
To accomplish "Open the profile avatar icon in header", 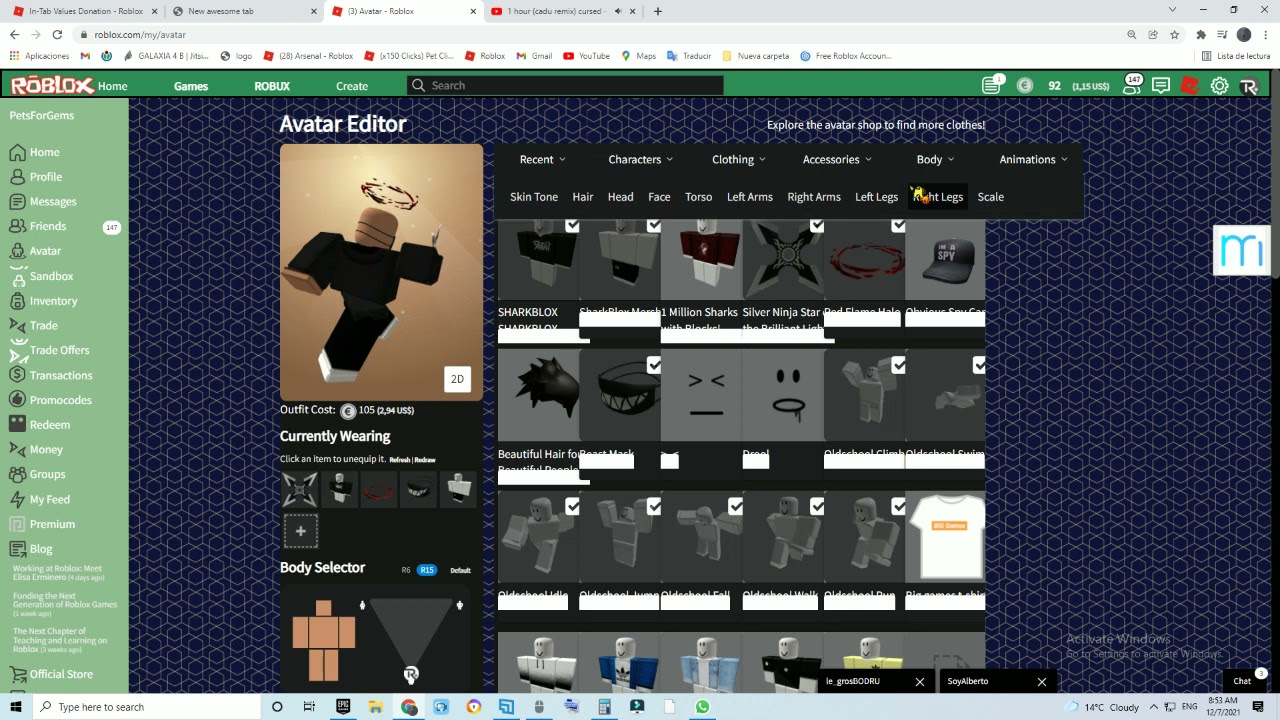I will coord(1248,86).
